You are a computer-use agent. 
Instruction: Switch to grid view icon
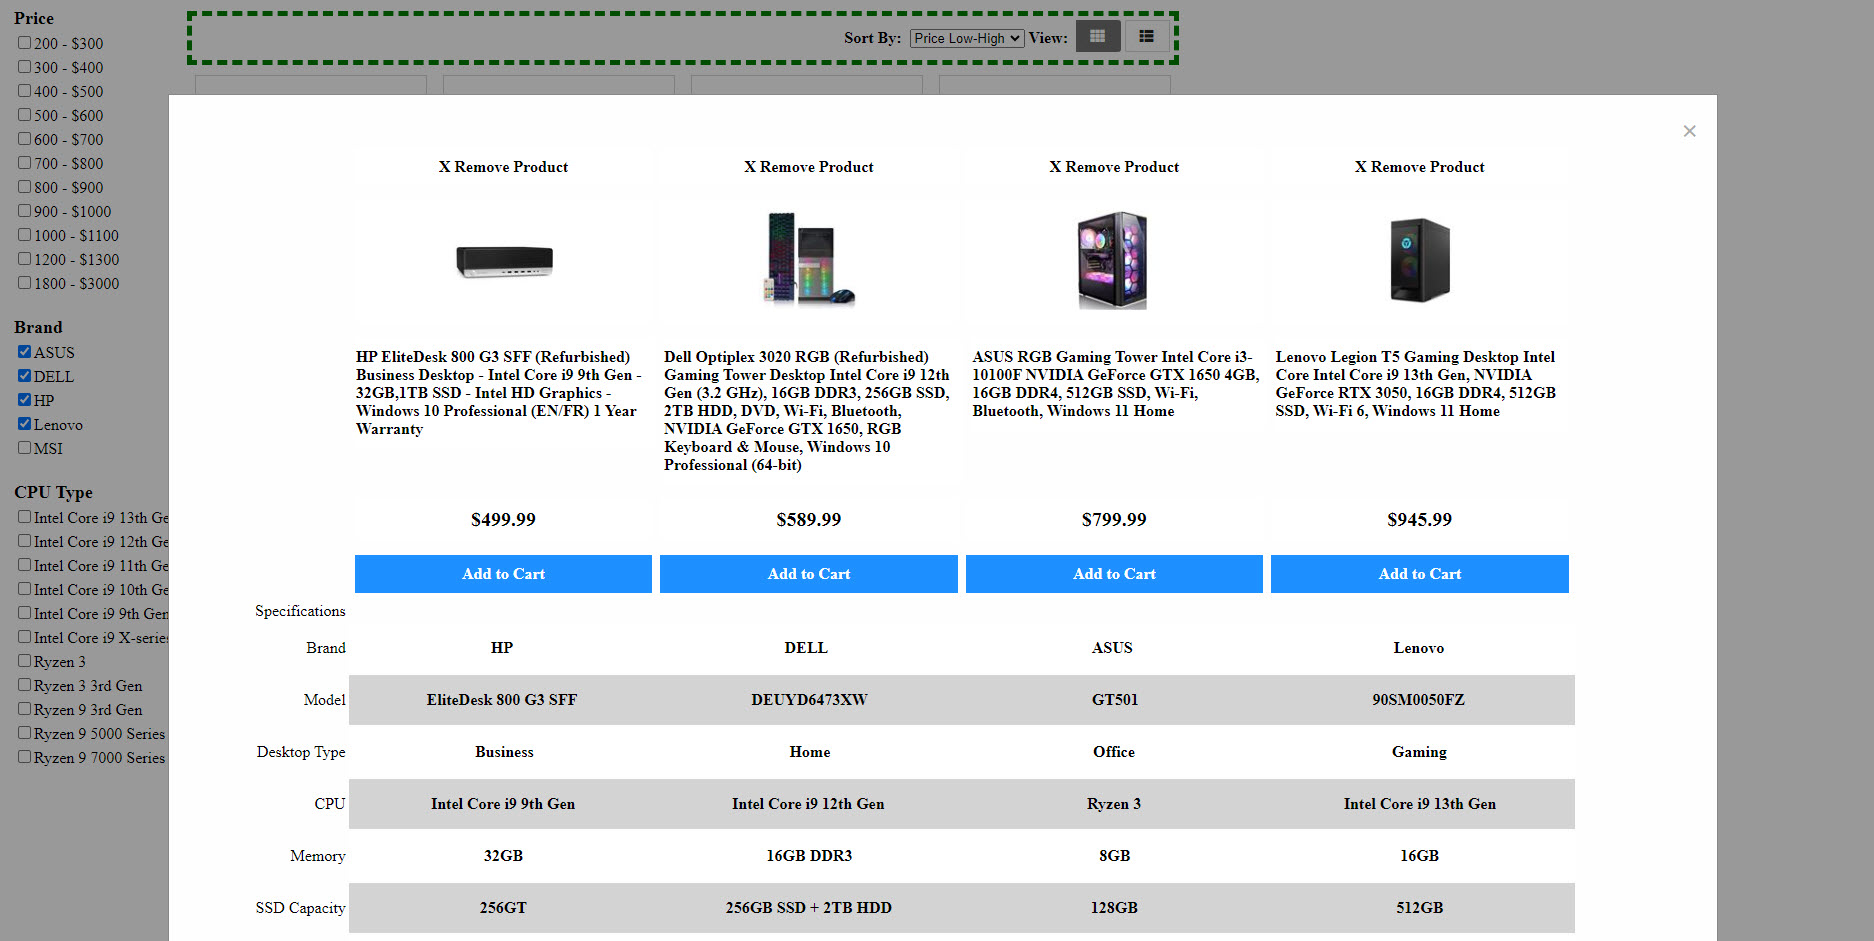click(x=1097, y=37)
